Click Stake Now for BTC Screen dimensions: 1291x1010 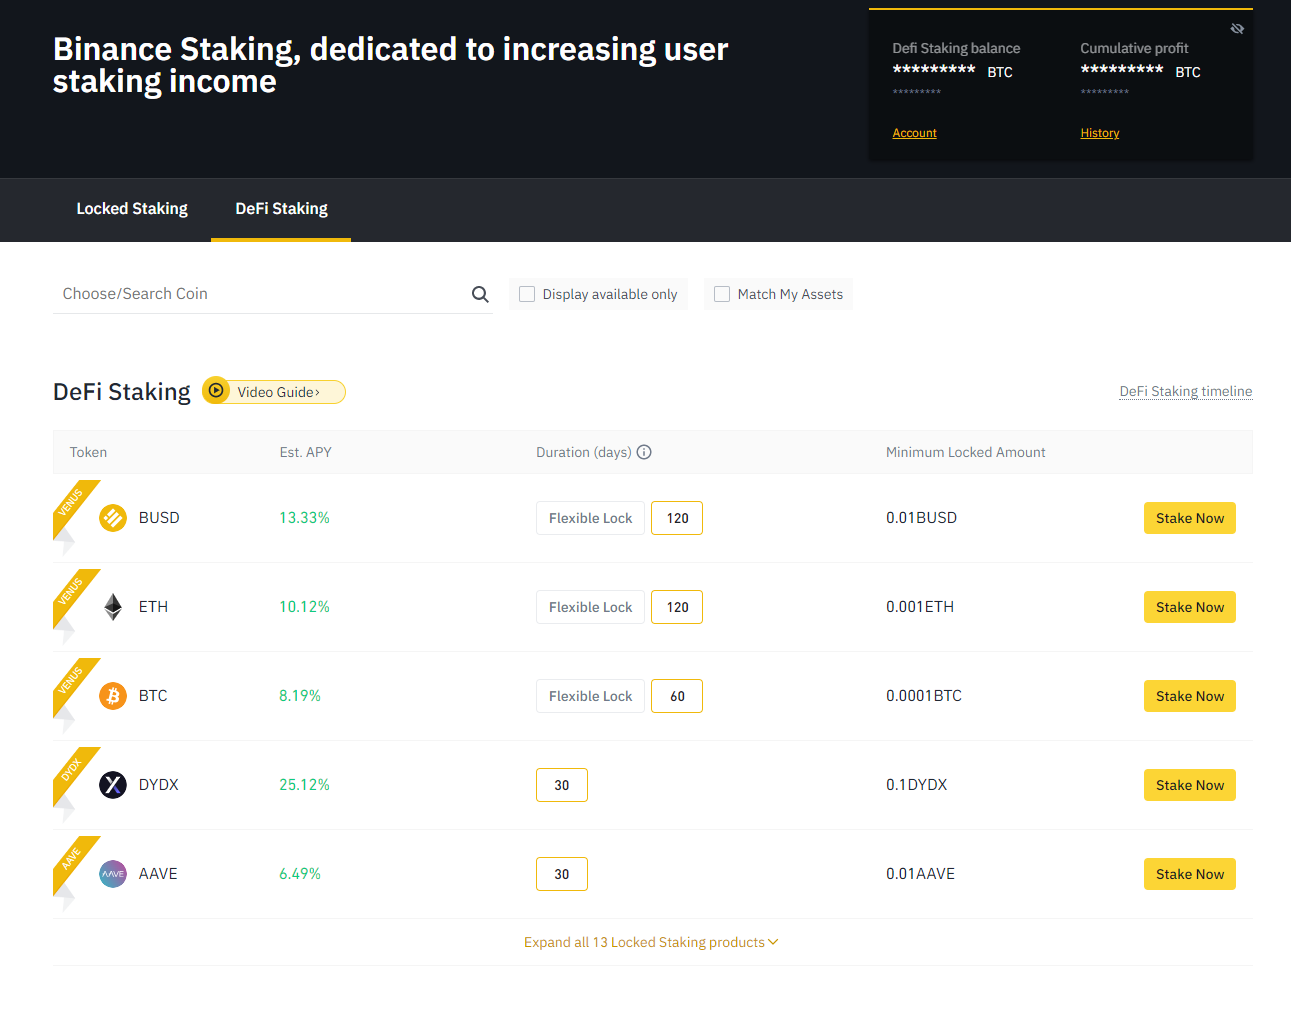click(x=1190, y=696)
